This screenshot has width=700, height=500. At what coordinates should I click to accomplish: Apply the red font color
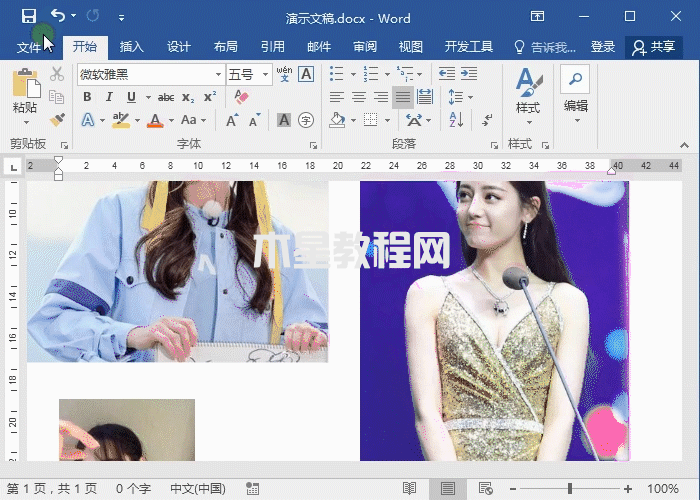(155, 120)
